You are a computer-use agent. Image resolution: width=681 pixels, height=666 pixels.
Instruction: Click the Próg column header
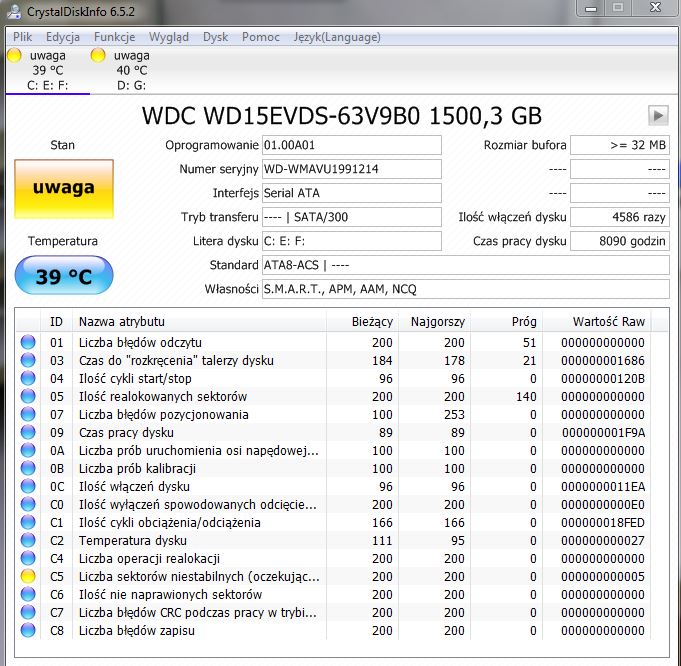click(x=507, y=321)
